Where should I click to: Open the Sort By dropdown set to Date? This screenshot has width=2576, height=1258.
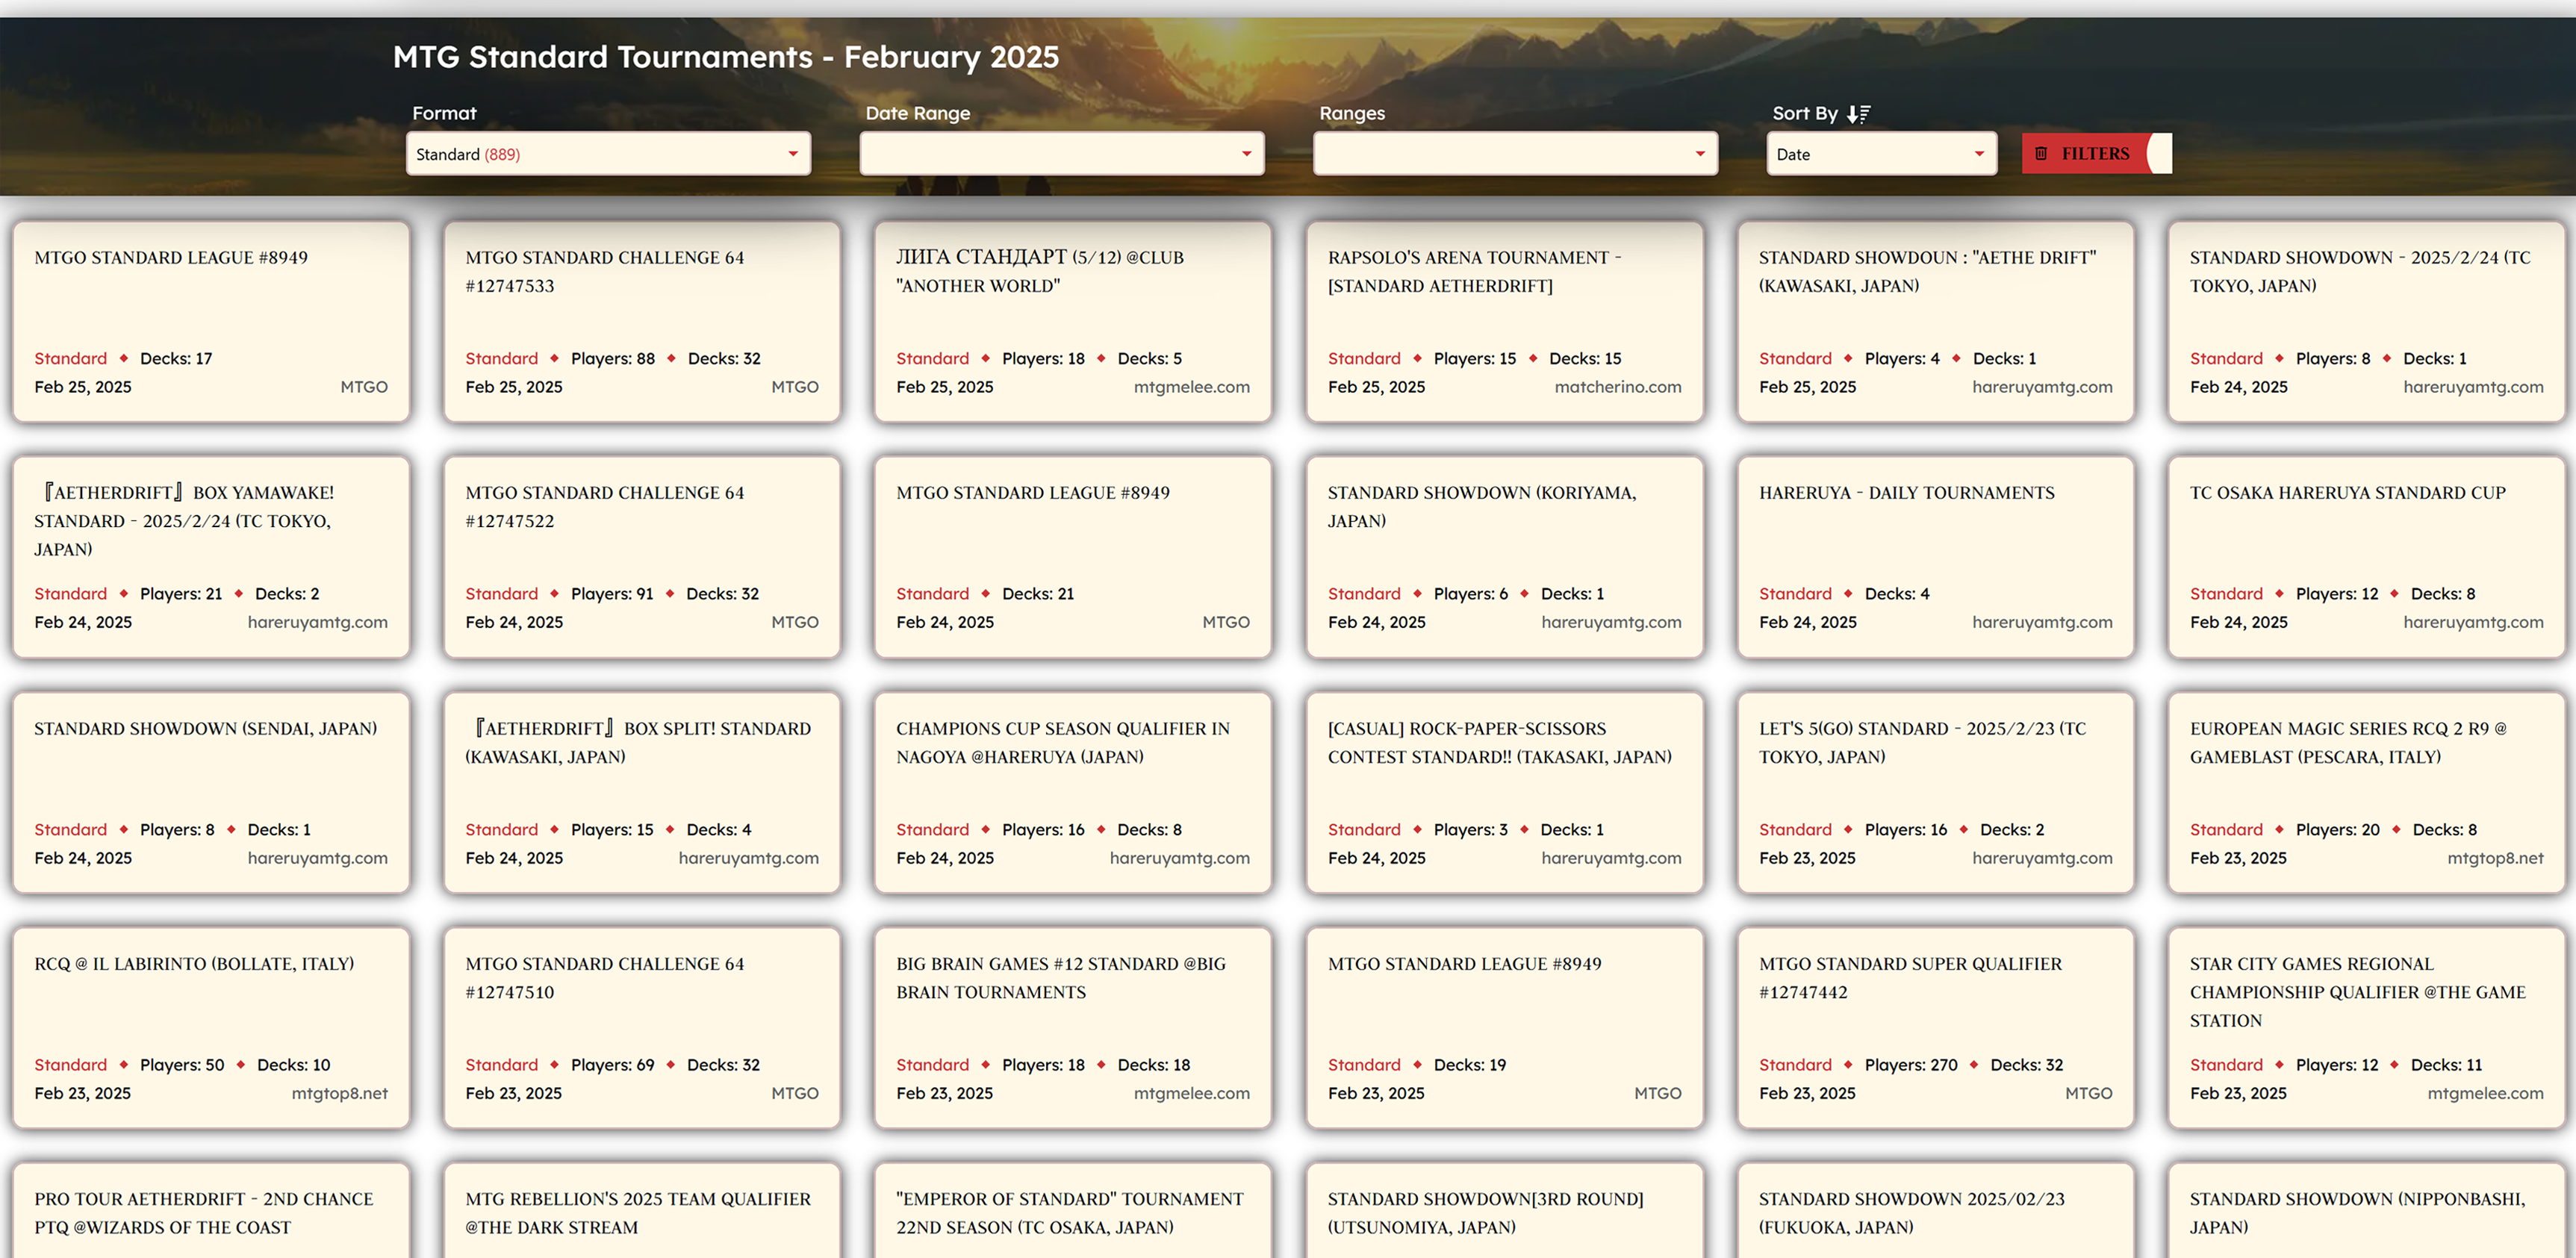(1881, 154)
